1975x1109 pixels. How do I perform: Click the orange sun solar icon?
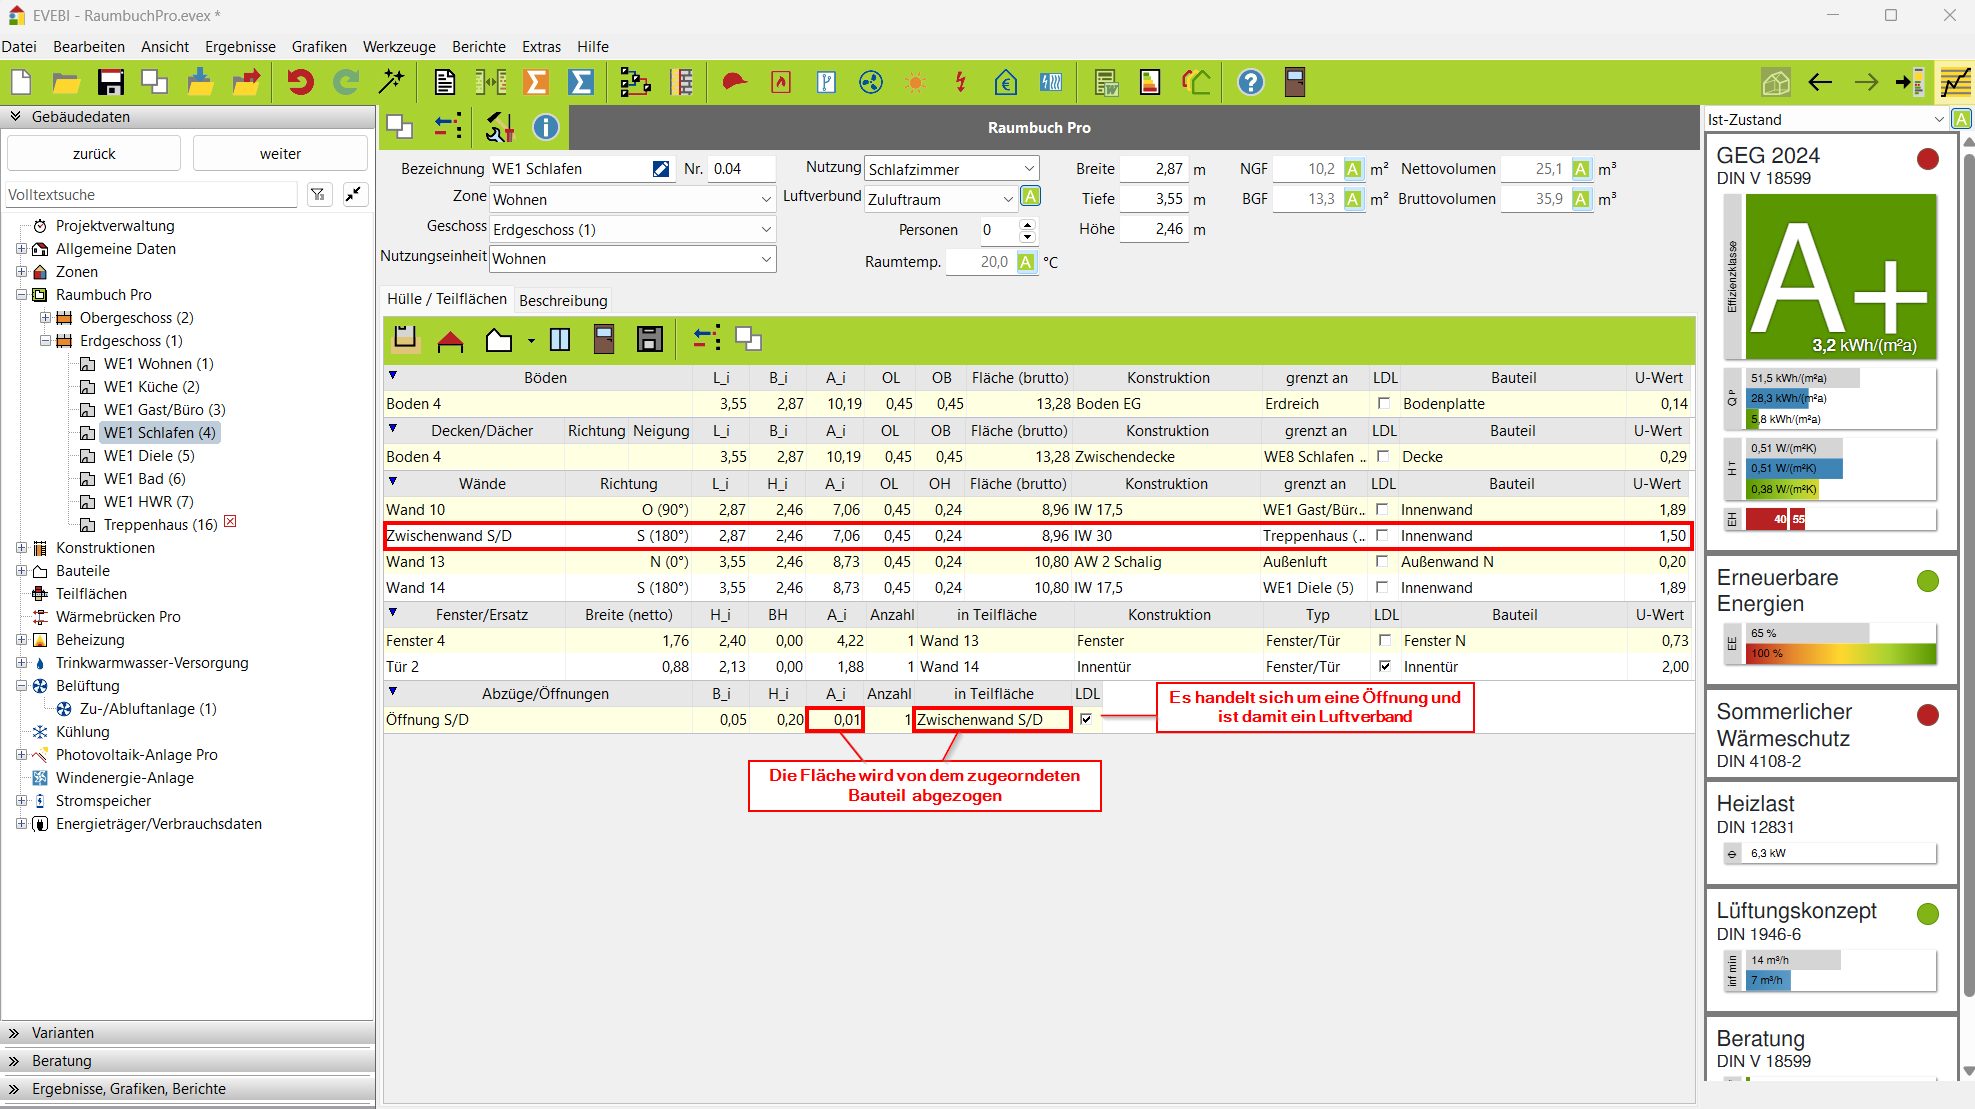915,82
